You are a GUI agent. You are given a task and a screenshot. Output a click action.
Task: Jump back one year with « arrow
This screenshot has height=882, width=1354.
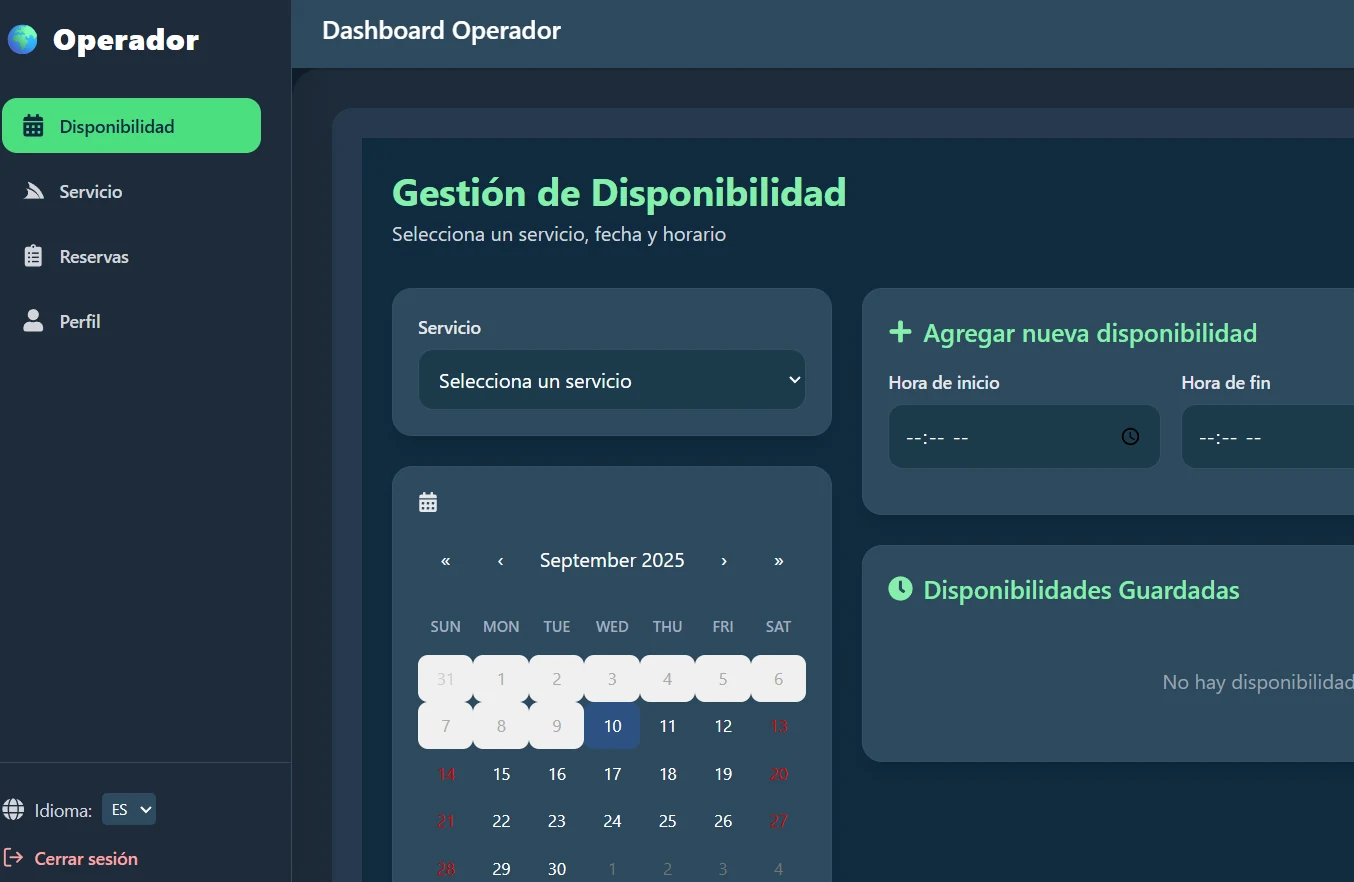click(x=446, y=561)
